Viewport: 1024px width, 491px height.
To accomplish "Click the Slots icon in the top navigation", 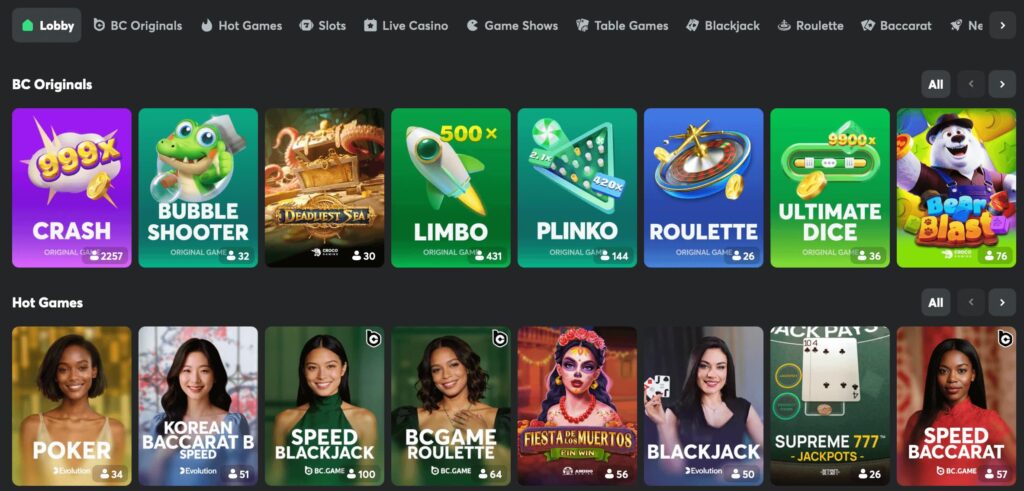I will (306, 25).
